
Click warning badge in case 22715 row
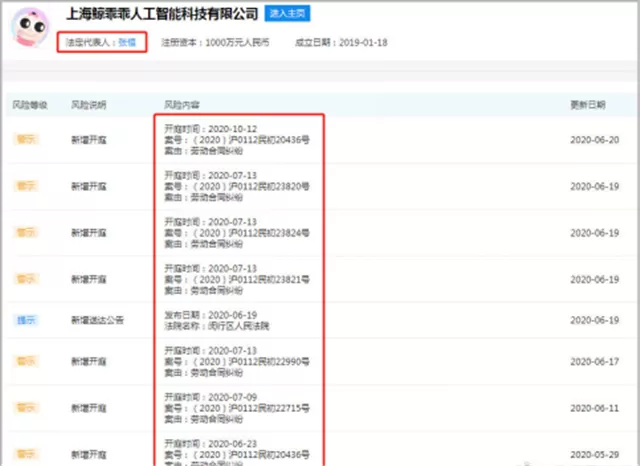26,408
